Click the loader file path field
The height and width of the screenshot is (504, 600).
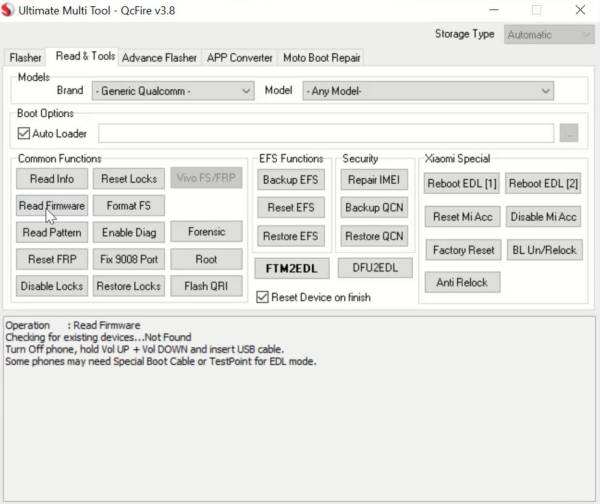click(326, 133)
